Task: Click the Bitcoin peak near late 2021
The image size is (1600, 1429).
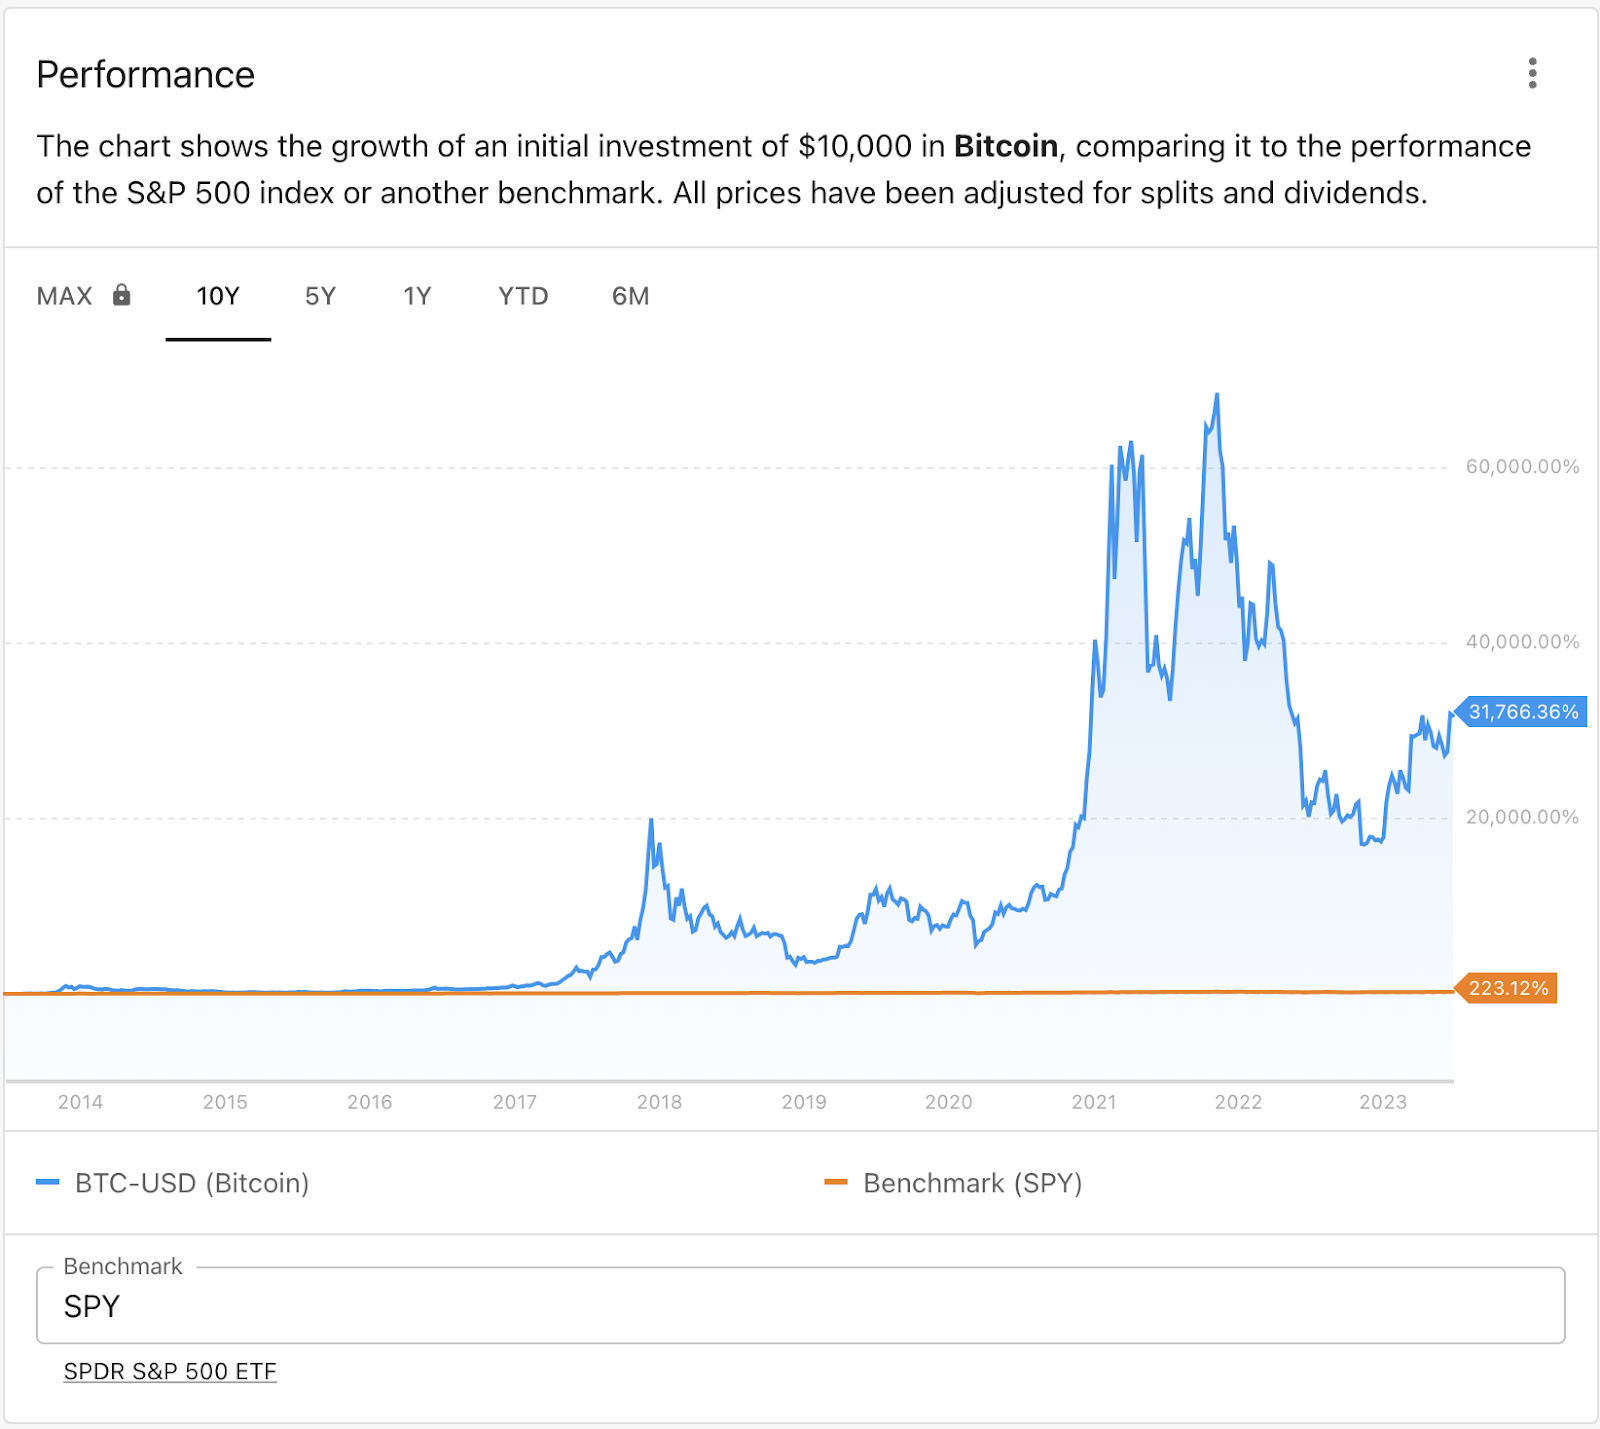Action: (1217, 395)
